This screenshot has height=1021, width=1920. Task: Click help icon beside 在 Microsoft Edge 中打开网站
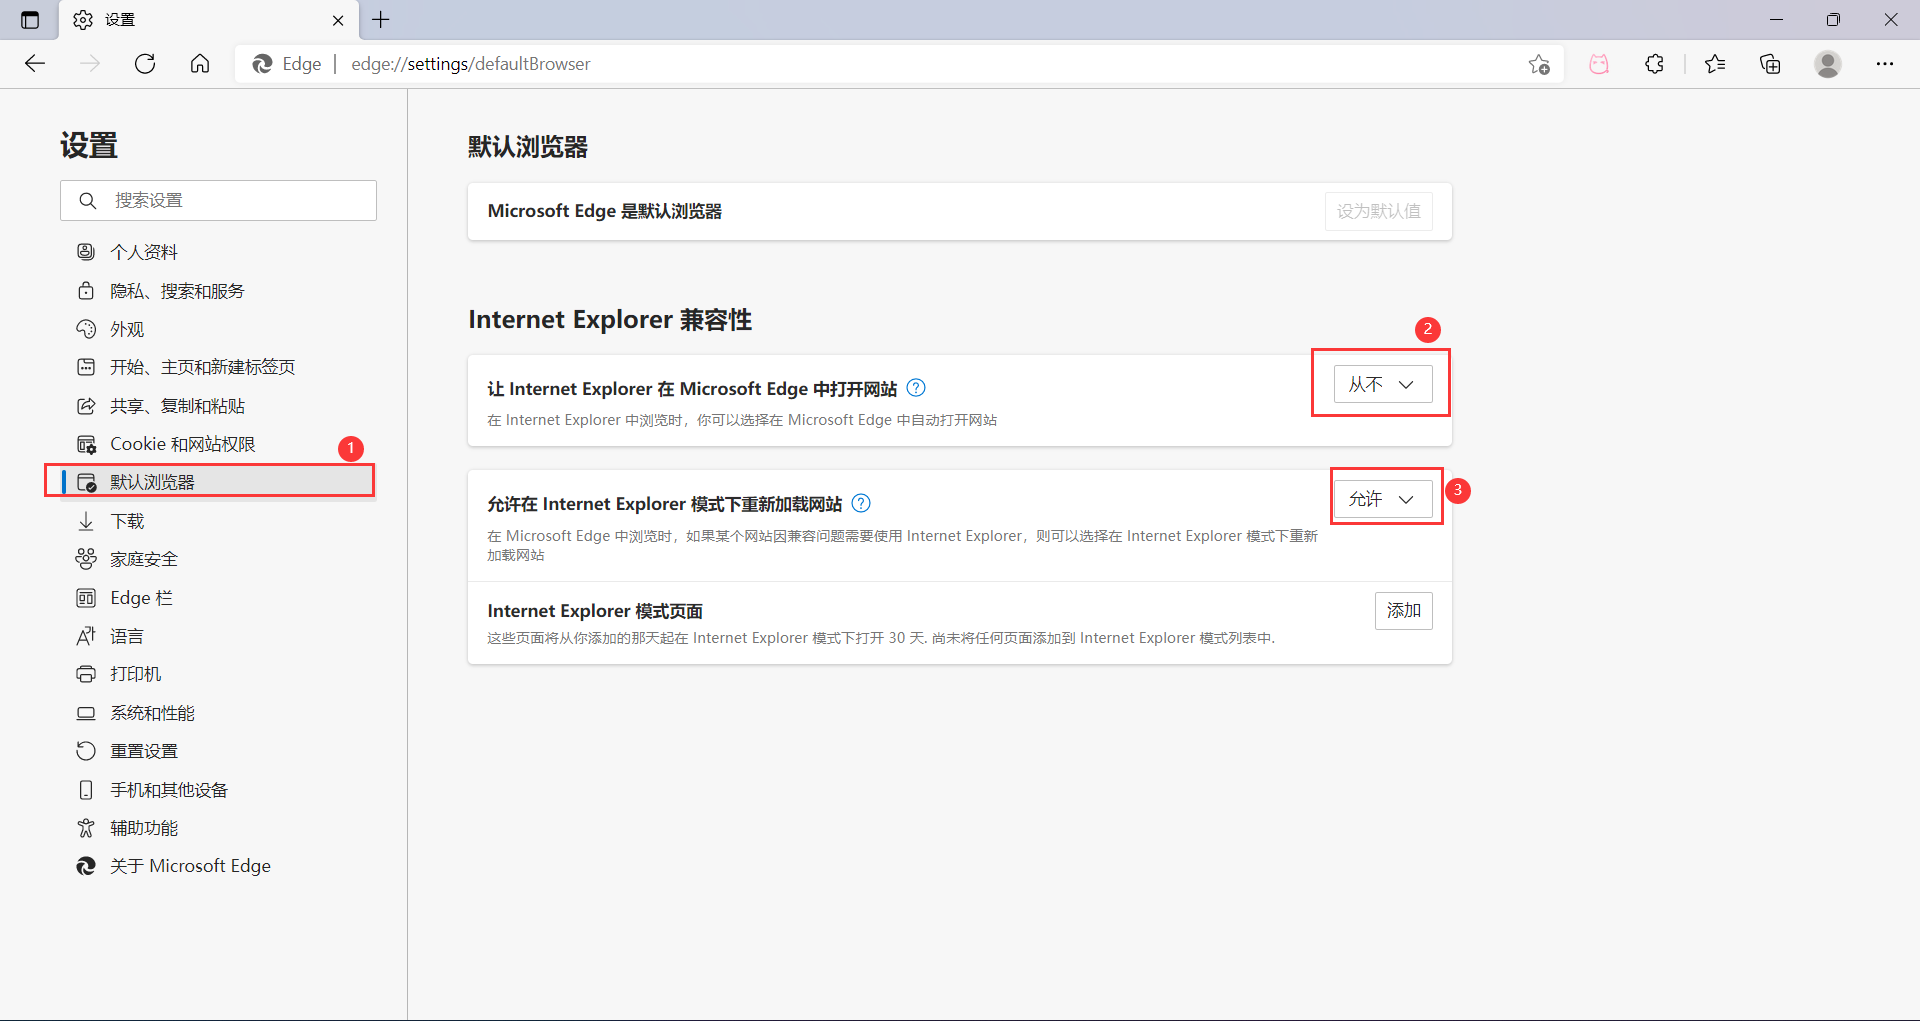(916, 388)
